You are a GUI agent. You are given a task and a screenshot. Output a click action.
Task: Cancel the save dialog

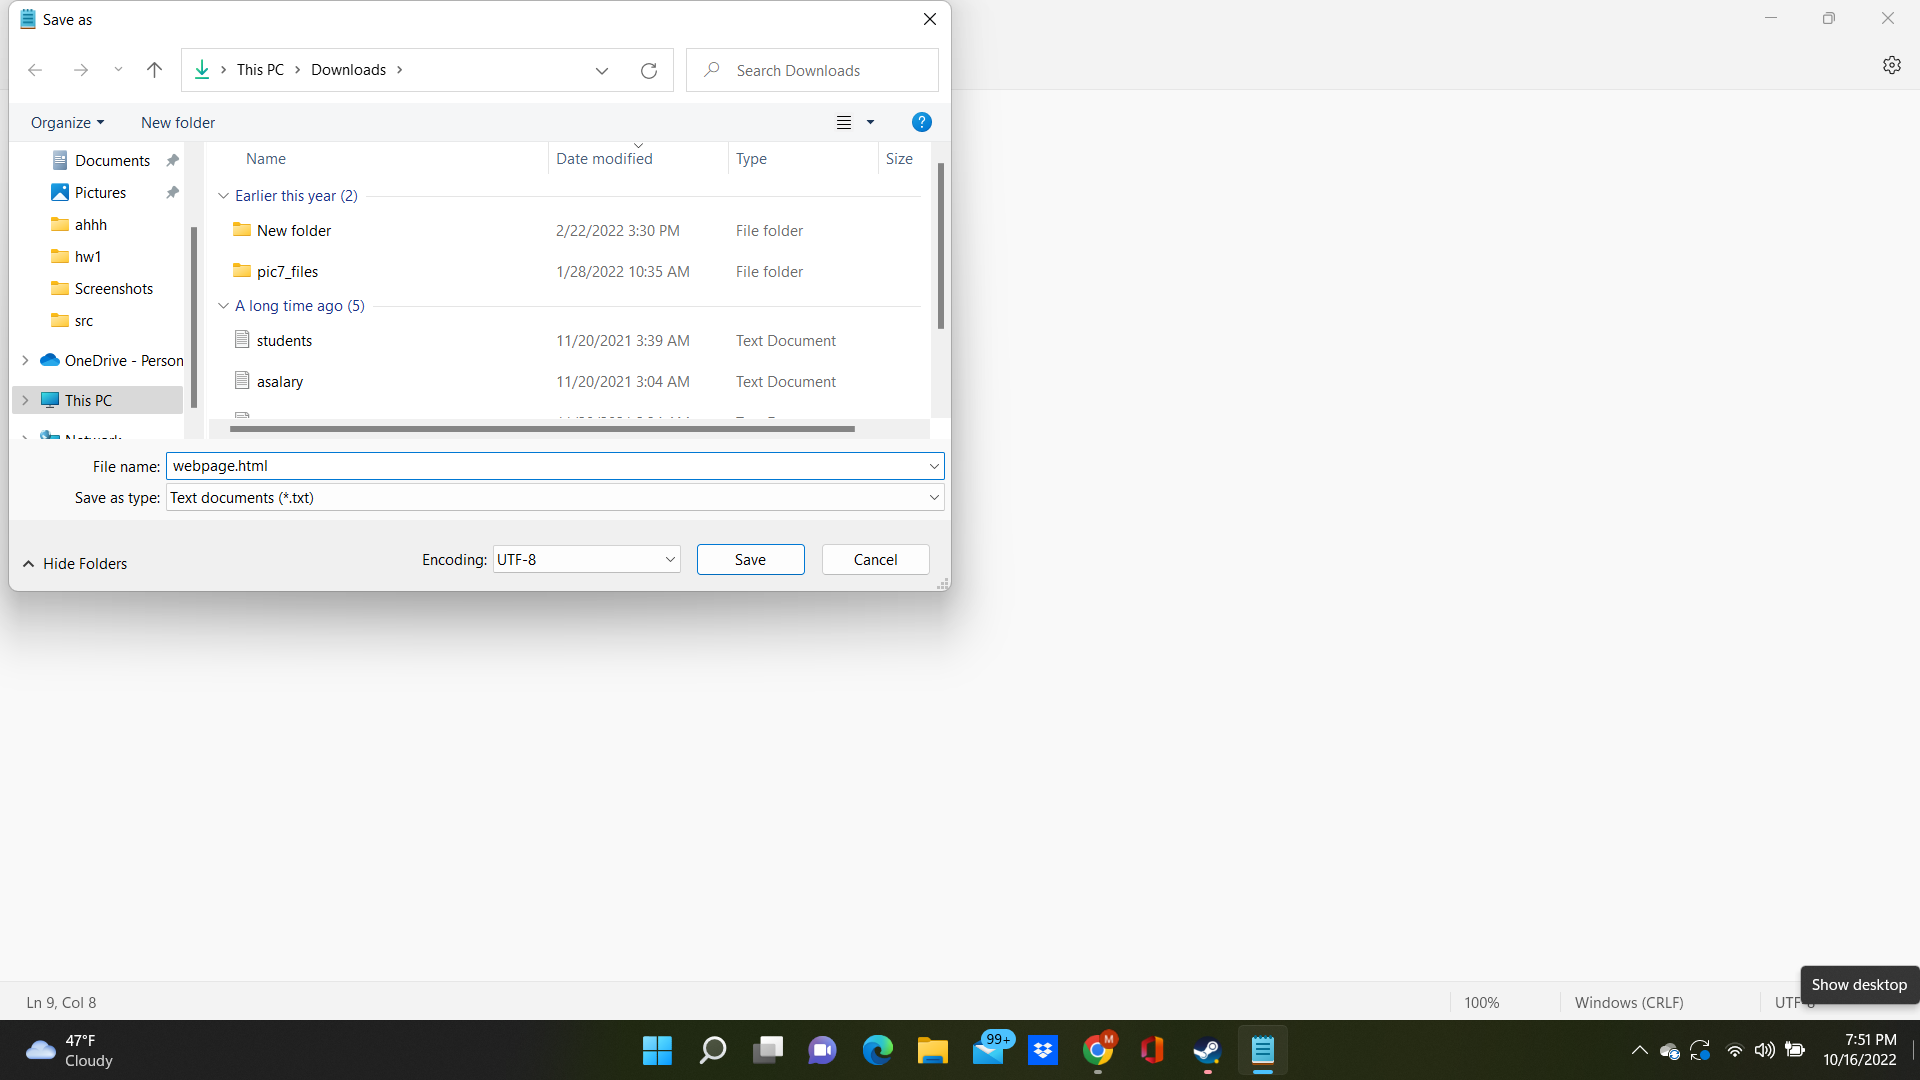(875, 559)
